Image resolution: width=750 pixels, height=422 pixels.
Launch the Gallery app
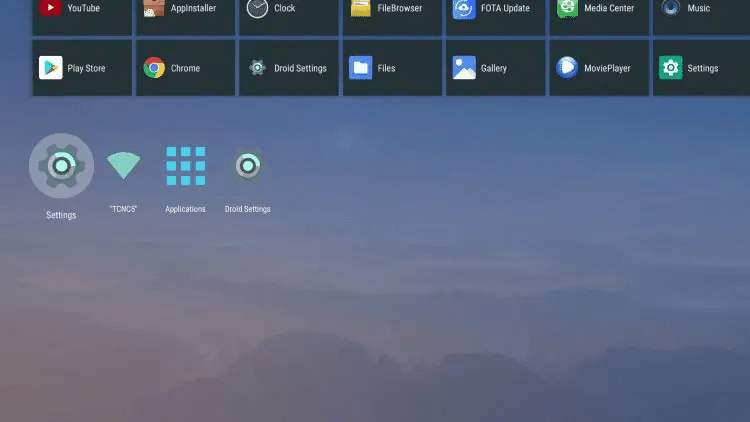496,68
